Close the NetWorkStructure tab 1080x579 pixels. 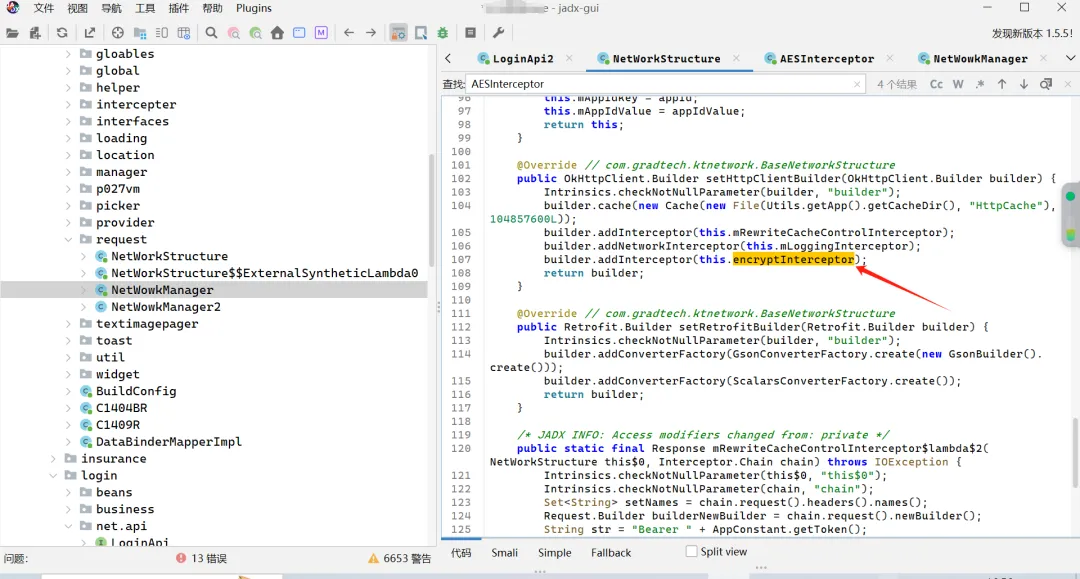point(736,59)
